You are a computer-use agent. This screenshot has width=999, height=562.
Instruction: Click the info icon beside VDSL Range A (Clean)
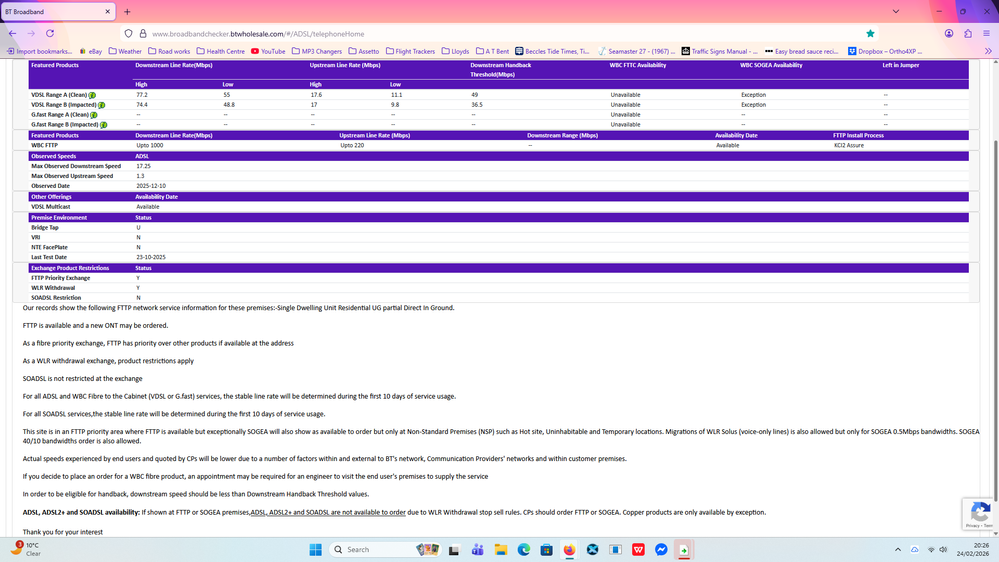pos(92,95)
